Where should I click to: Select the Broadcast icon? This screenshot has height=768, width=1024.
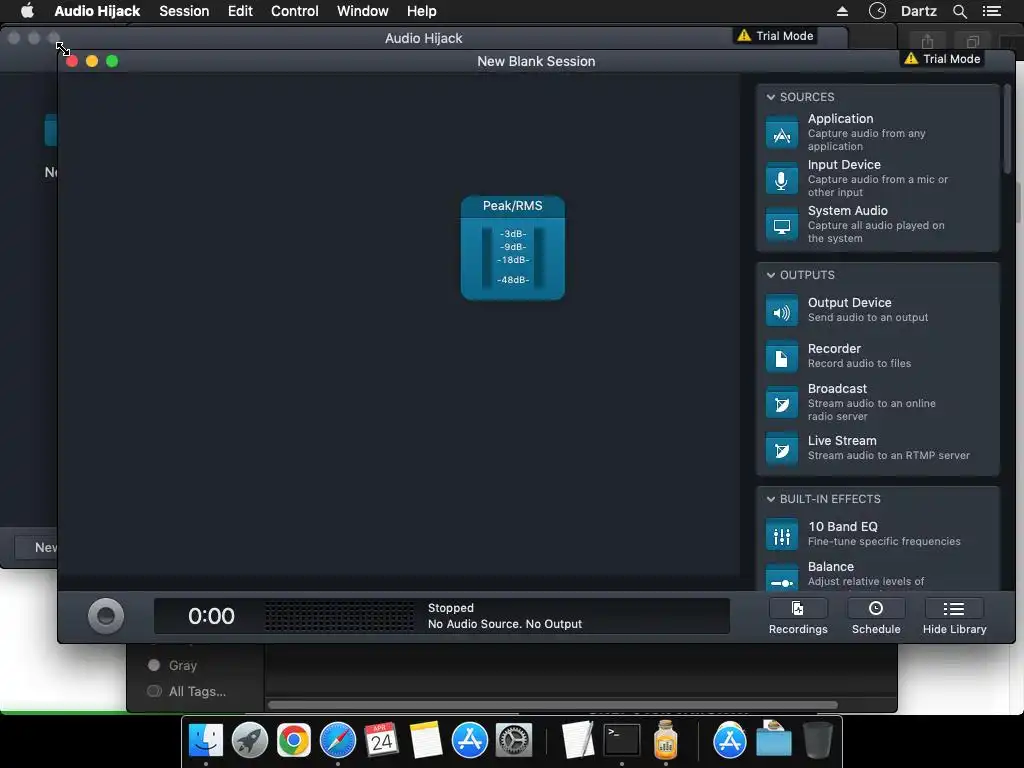coord(781,403)
